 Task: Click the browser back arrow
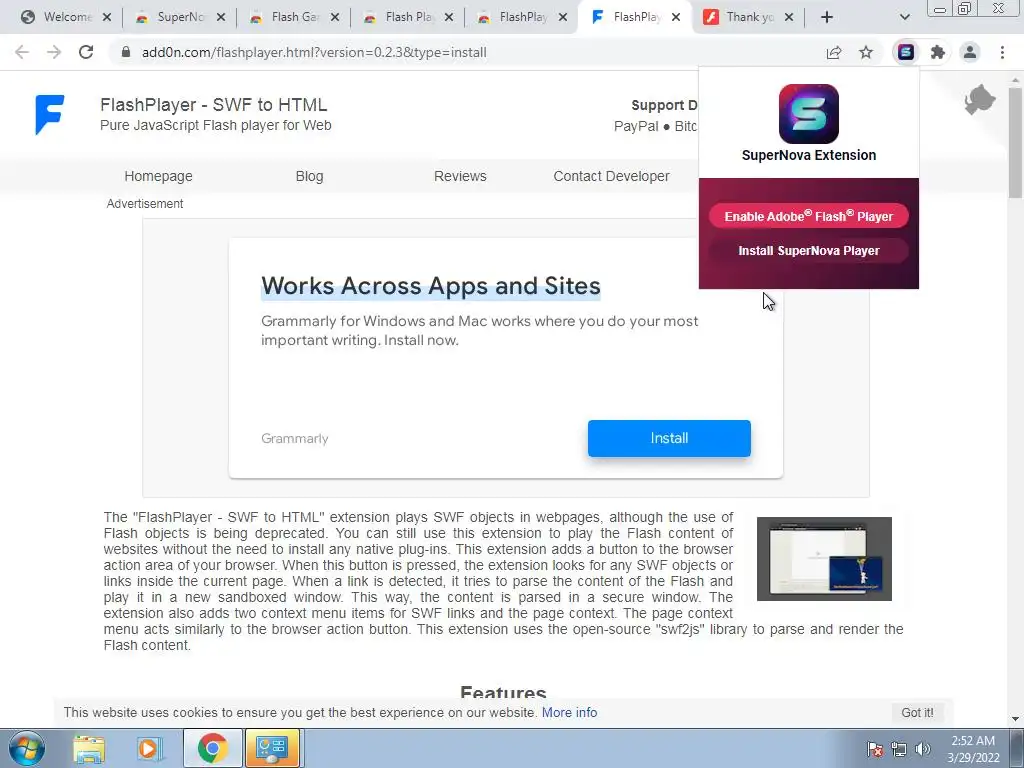click(22, 52)
